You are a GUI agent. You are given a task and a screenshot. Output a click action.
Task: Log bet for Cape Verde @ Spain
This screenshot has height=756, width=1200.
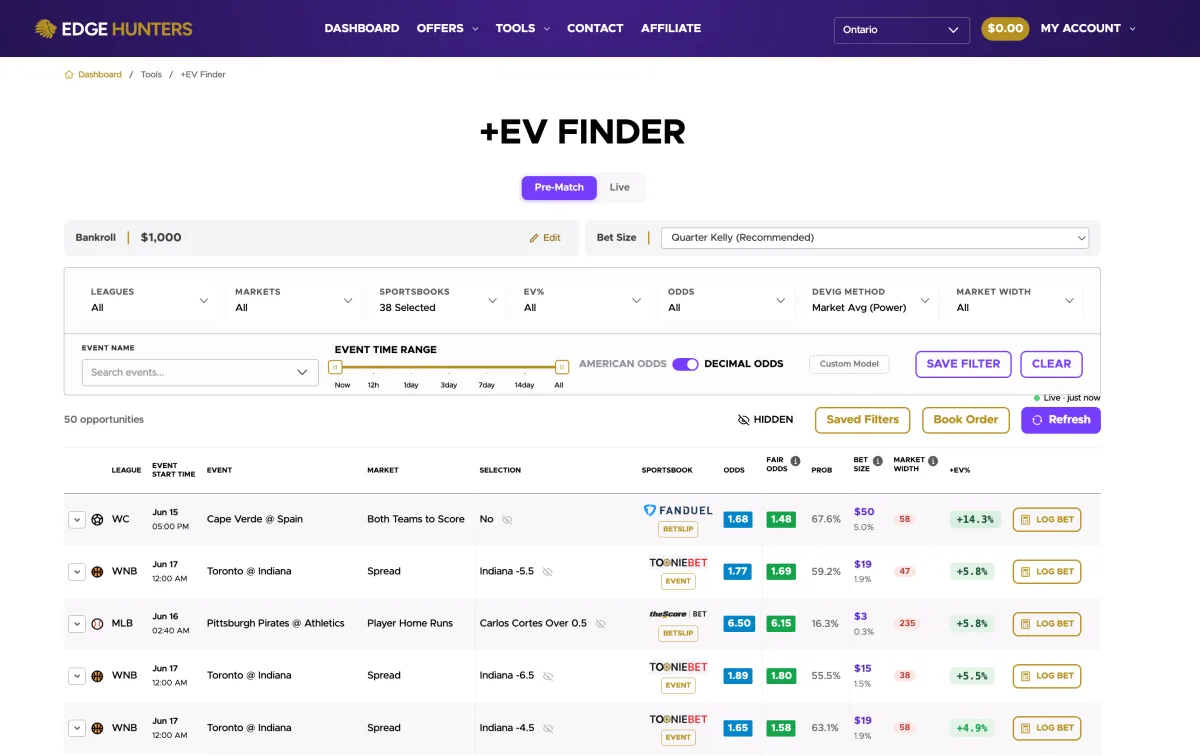point(1047,520)
